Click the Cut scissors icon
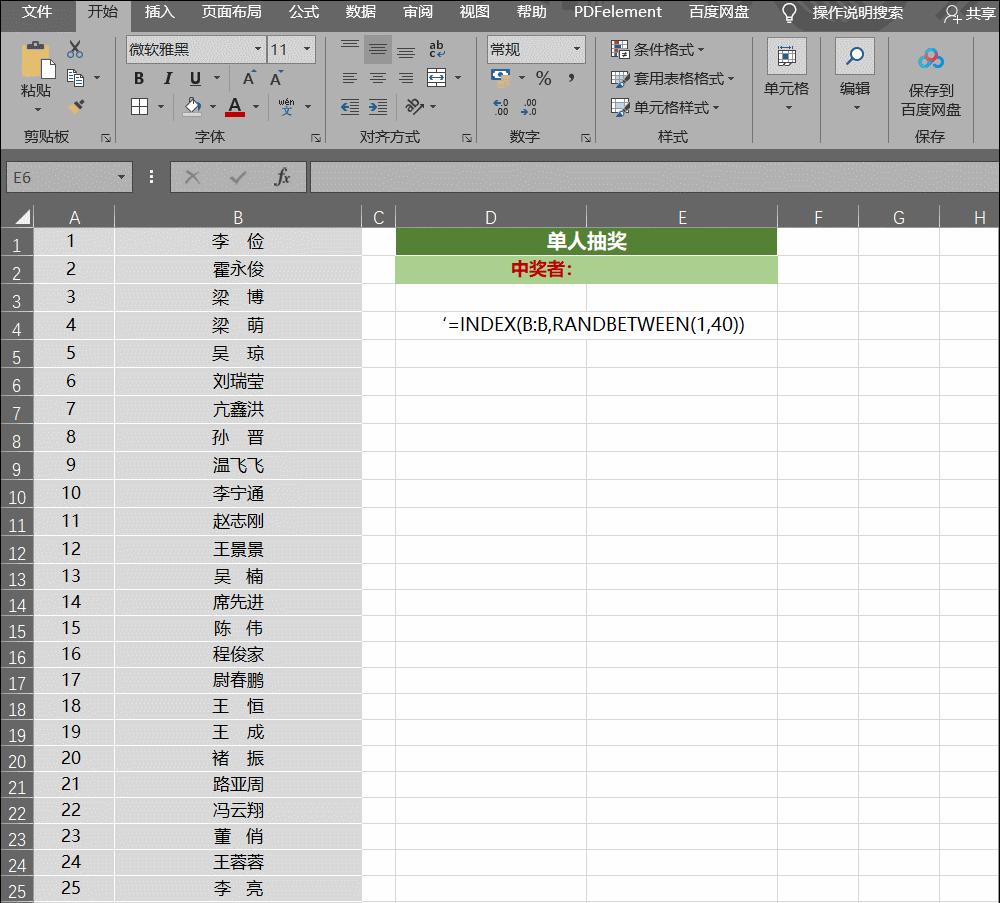Image resolution: width=1000 pixels, height=903 pixels. click(x=73, y=47)
